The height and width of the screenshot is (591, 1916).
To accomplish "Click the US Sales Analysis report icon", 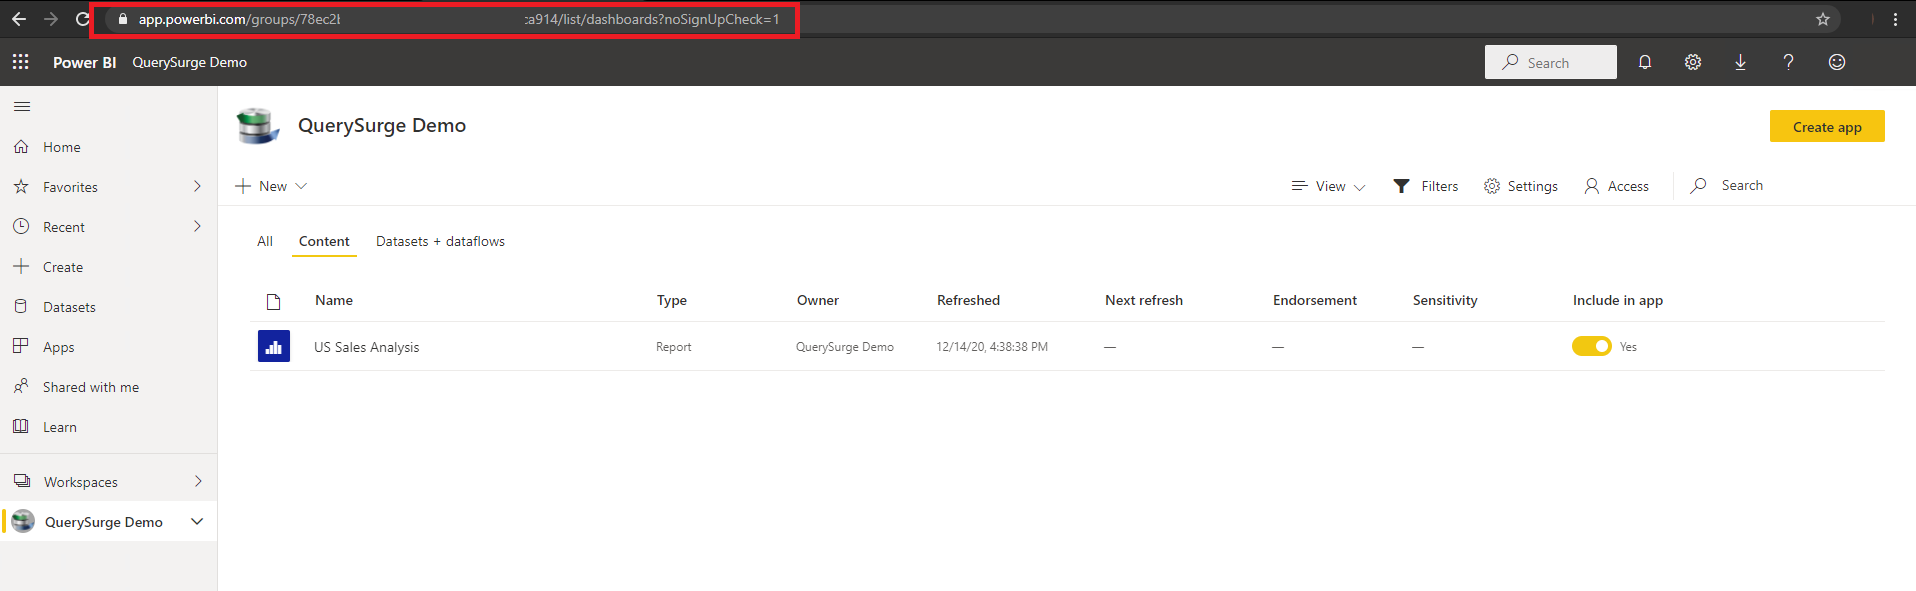I will pos(274,346).
